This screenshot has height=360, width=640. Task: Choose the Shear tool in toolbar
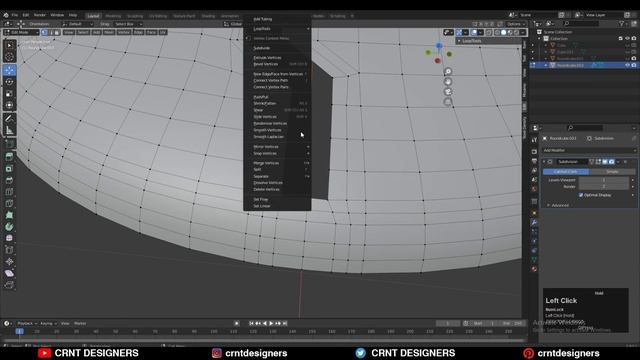pyautogui.click(x=9, y=273)
